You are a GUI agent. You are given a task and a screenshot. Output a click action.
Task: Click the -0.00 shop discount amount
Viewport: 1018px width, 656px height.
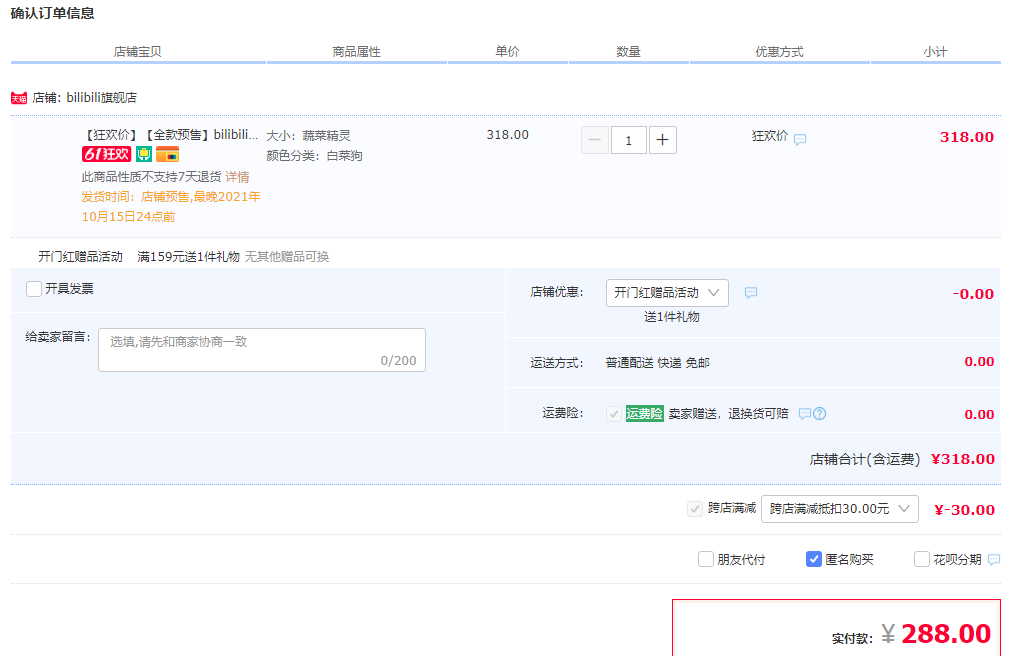(973, 294)
